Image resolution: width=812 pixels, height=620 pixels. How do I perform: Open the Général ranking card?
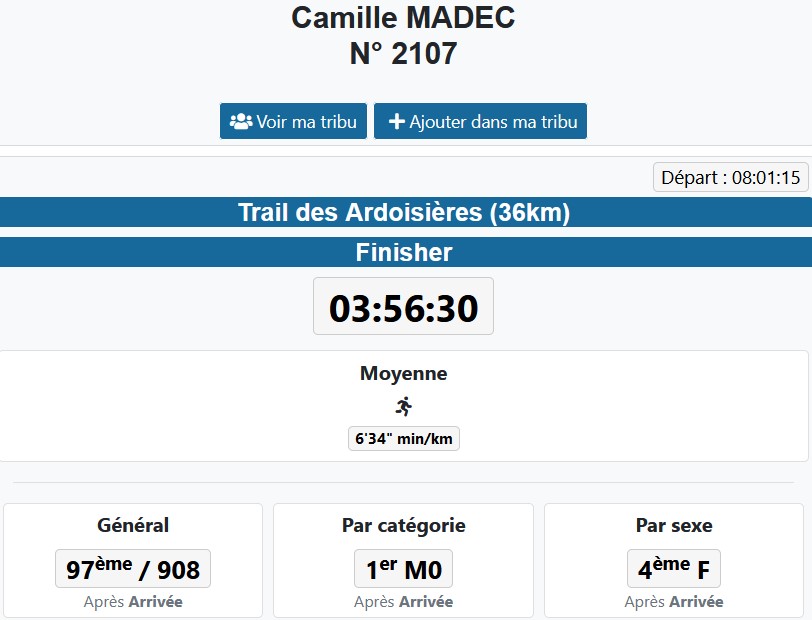[x=133, y=525]
